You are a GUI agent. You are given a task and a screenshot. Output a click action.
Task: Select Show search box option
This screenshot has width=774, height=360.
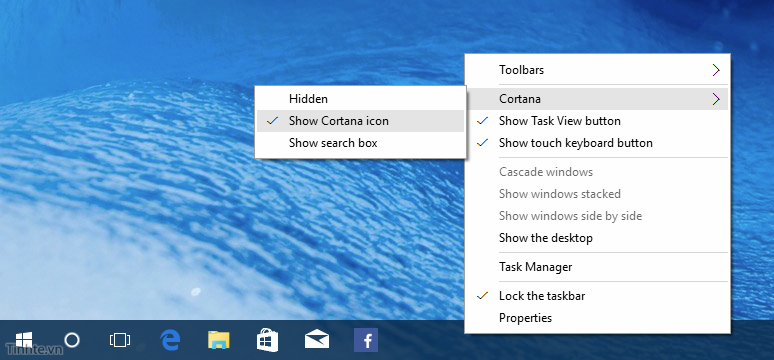tap(360, 143)
